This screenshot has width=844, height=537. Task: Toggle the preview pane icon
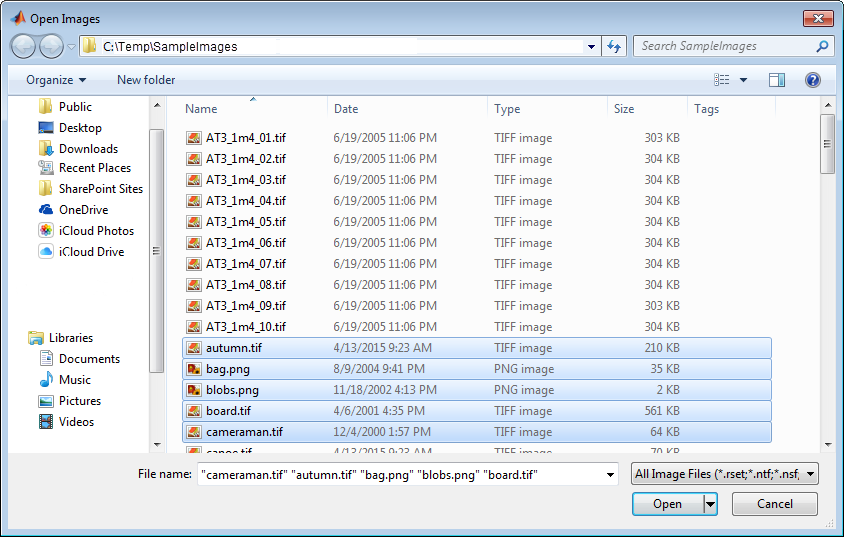point(776,80)
